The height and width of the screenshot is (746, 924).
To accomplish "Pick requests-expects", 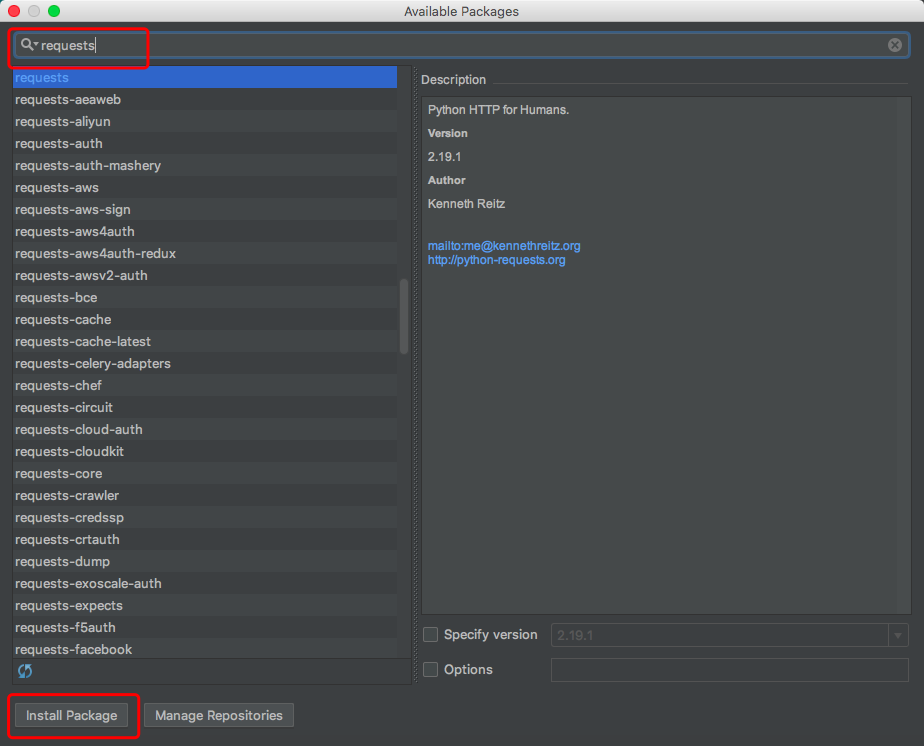I will 204,605.
